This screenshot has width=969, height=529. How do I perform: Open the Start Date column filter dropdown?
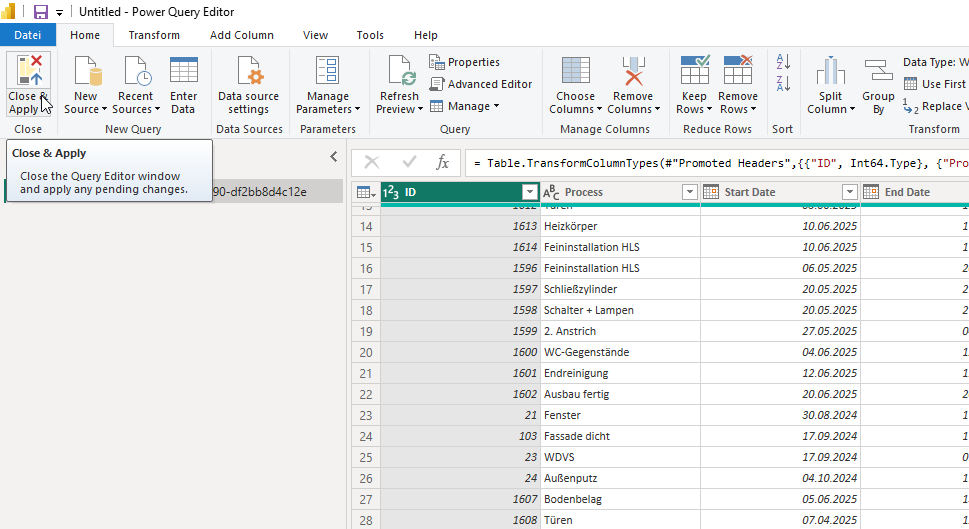click(849, 192)
